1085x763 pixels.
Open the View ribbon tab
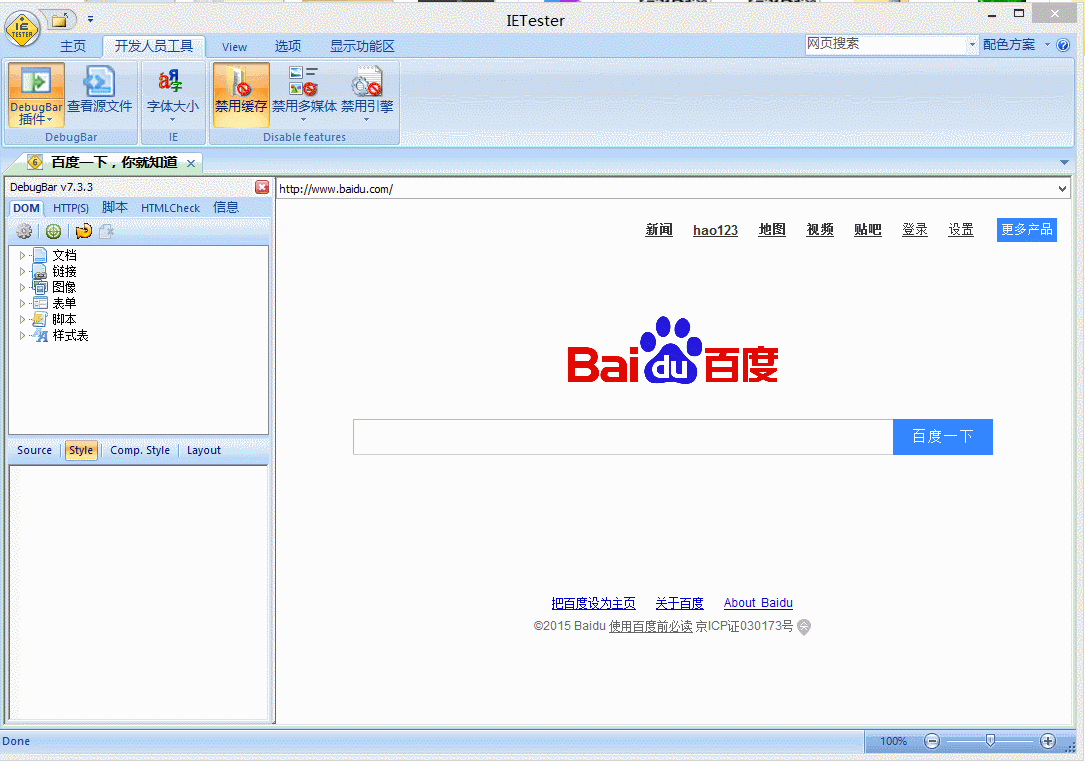pyautogui.click(x=234, y=46)
